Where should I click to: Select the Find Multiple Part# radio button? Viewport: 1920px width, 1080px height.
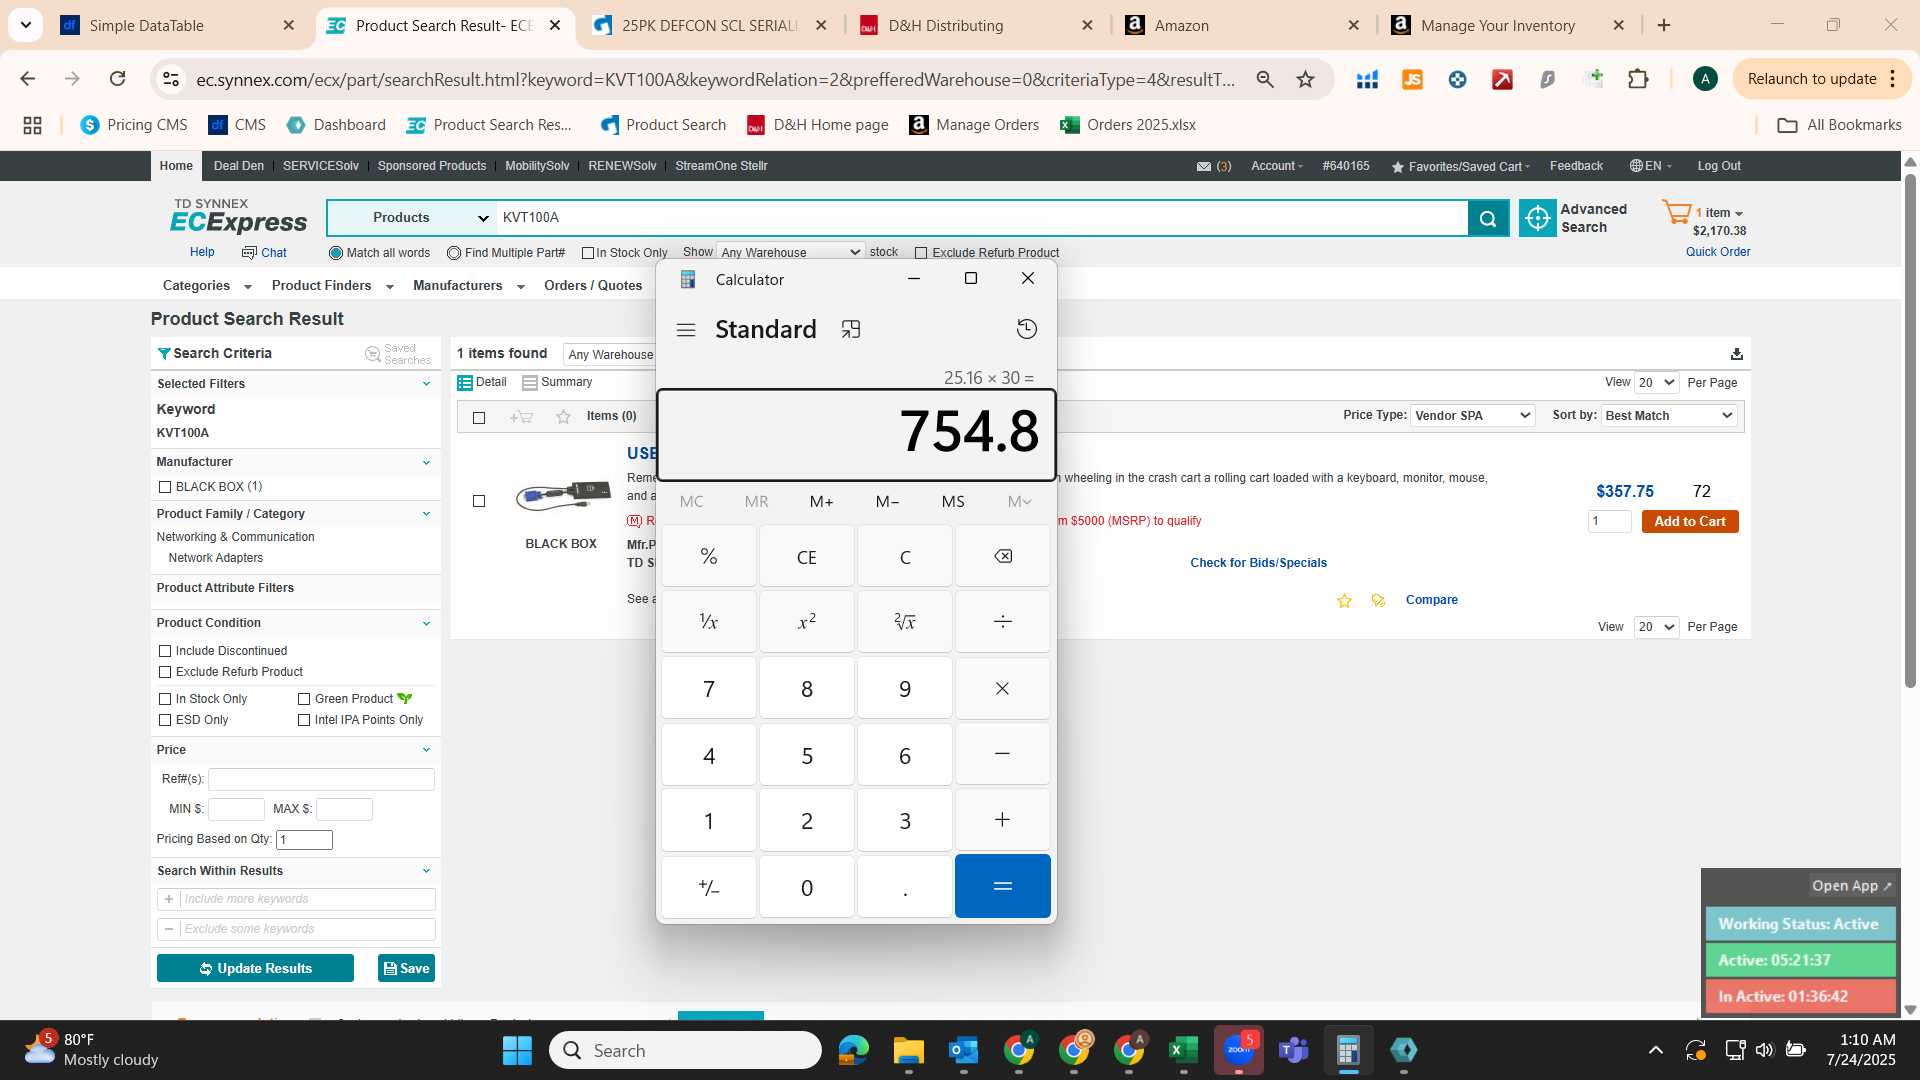pyautogui.click(x=454, y=253)
